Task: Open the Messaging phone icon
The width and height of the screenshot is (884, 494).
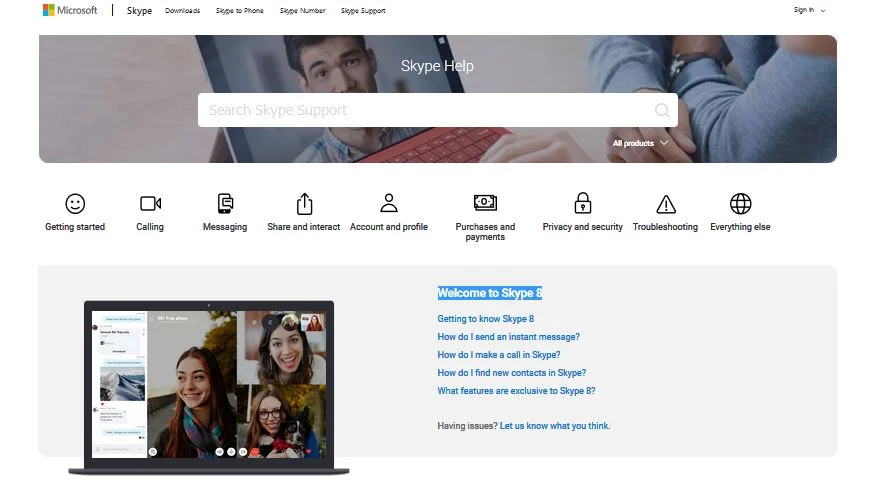Action: pos(225,204)
